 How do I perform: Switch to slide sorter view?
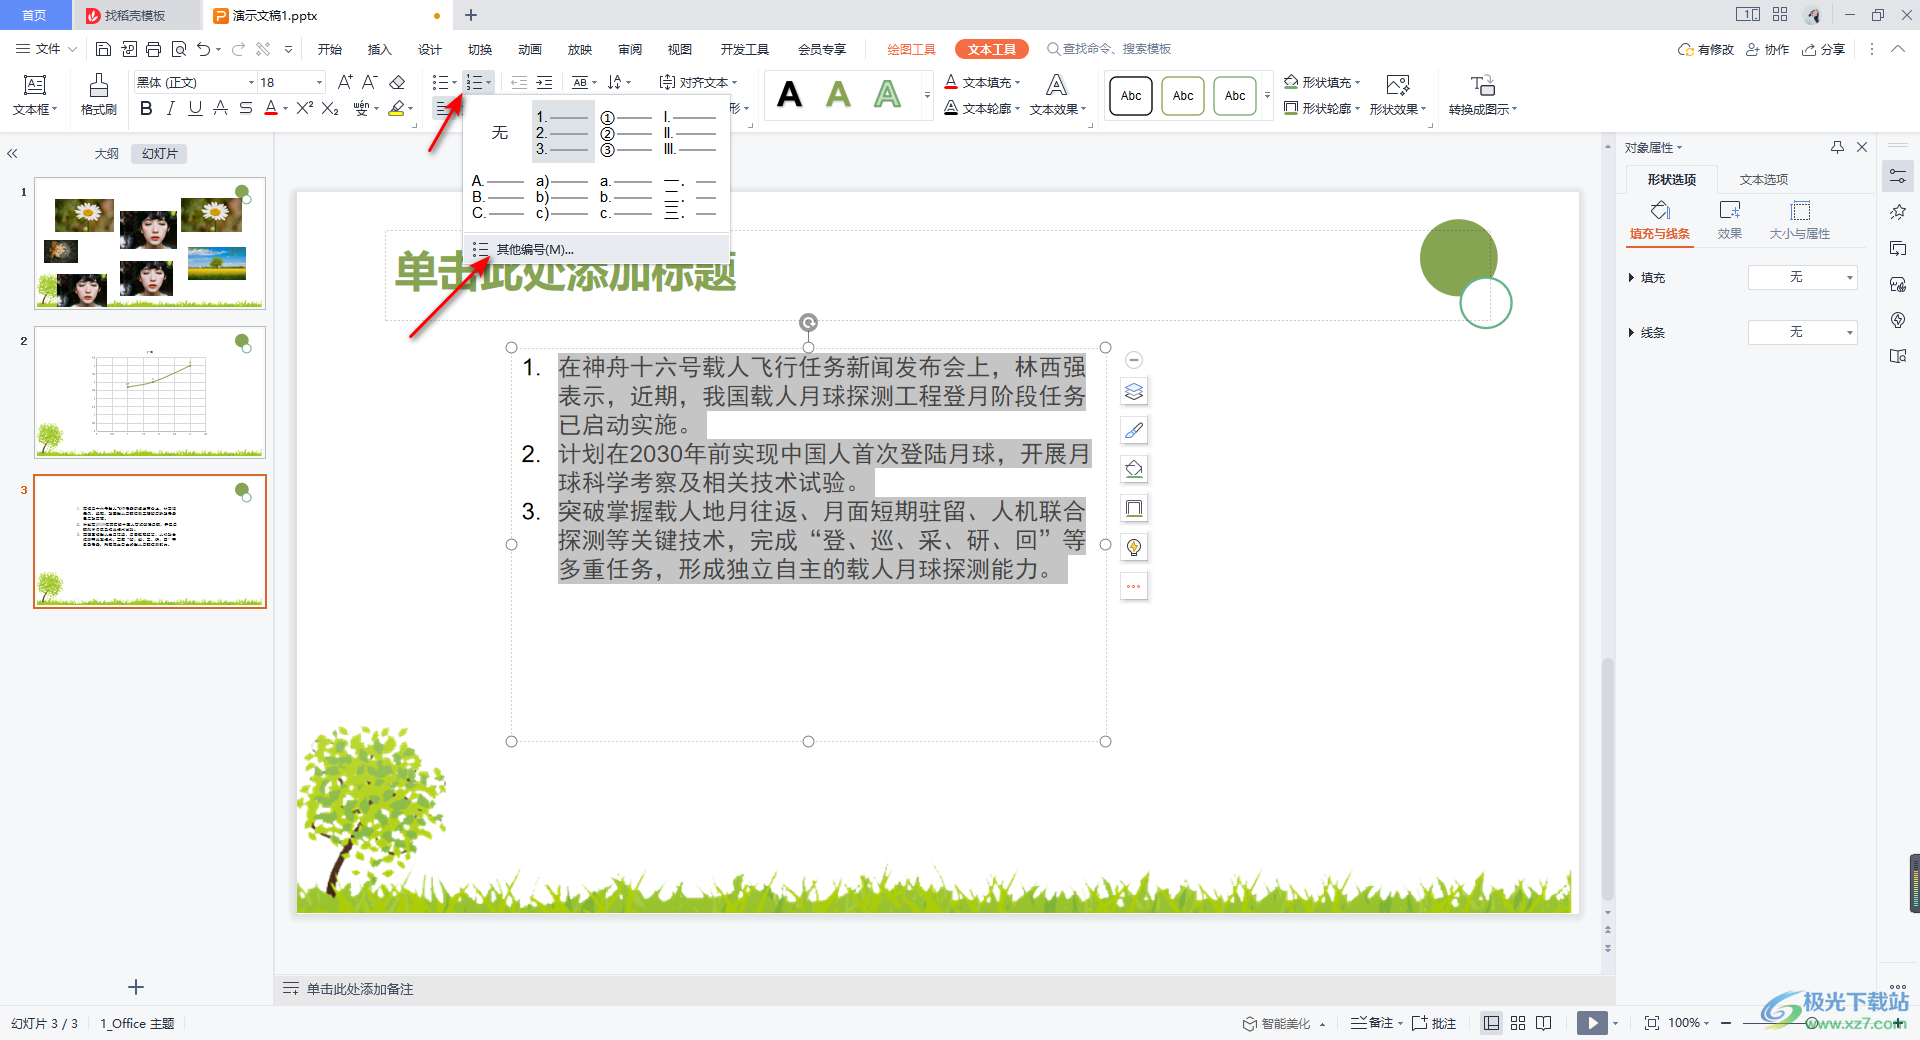coord(1518,1023)
